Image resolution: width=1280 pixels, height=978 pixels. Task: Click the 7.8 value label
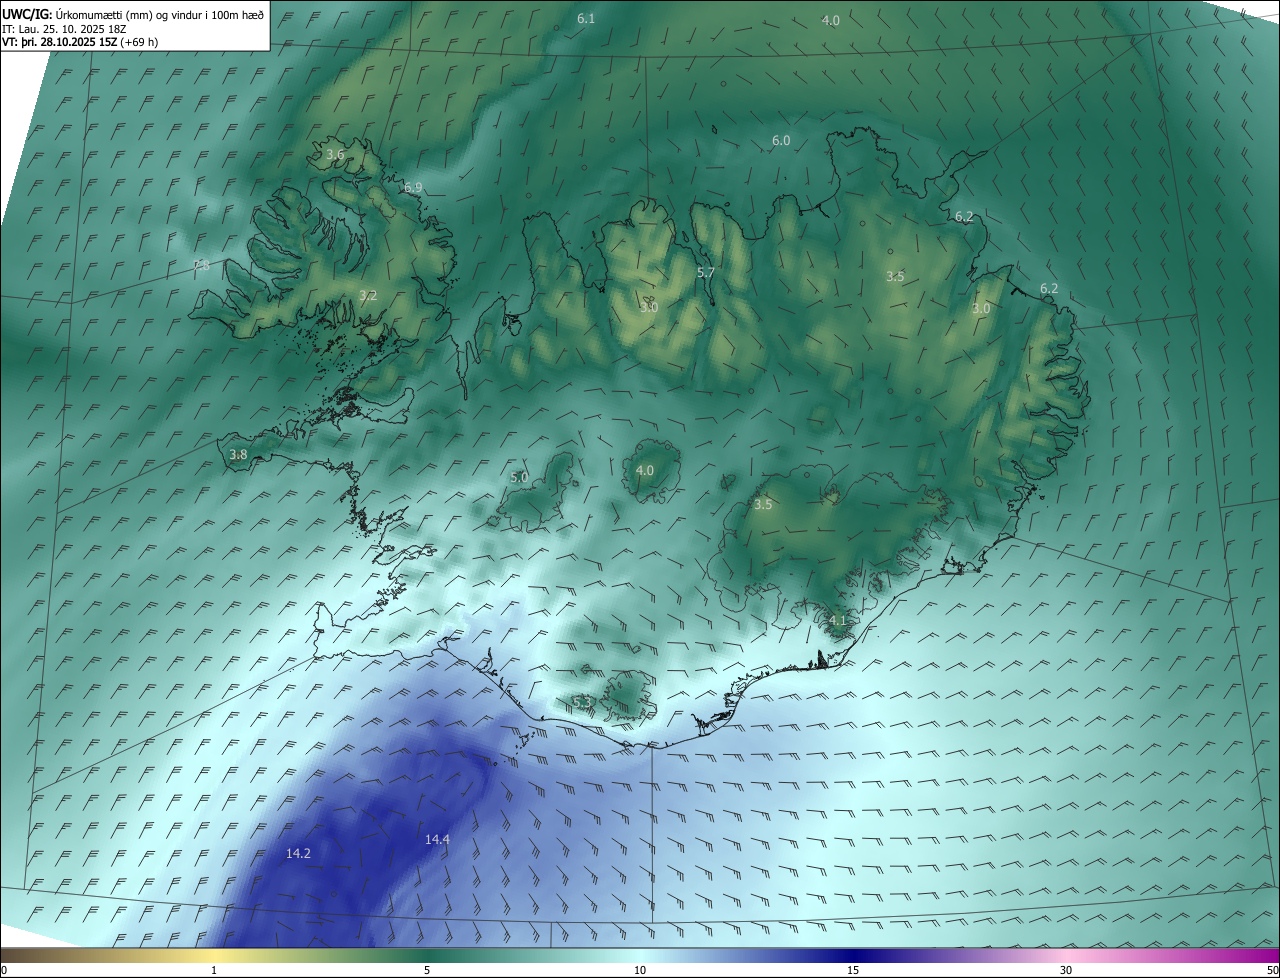pos(201,265)
